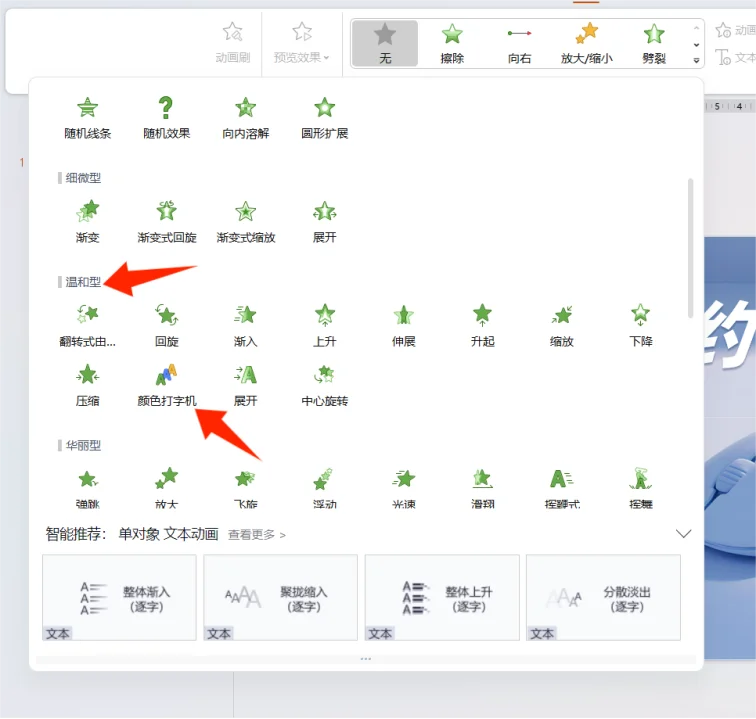Collapse the 智能推荐 section chevron
This screenshot has width=756, height=719.
tap(684, 534)
